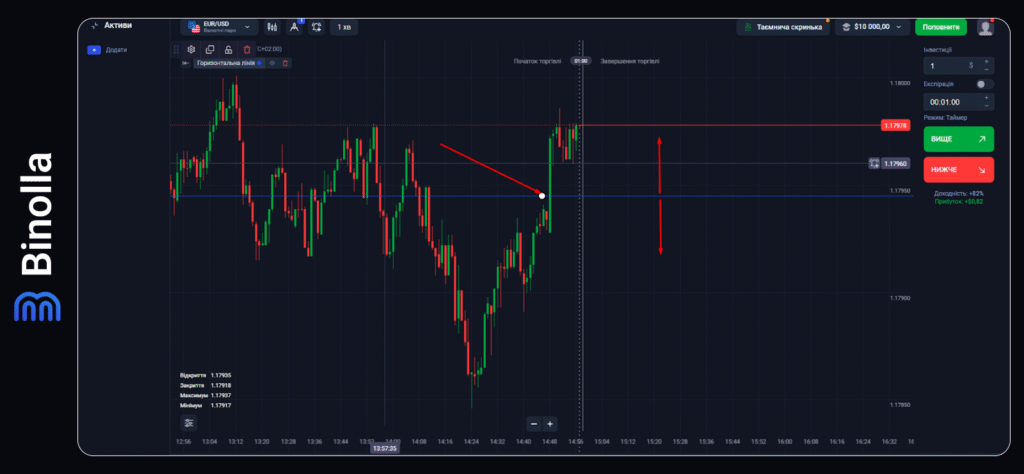Viewport: 1024px width, 474px height.
Task: Toggle the Експірація switch
Action: (984, 85)
